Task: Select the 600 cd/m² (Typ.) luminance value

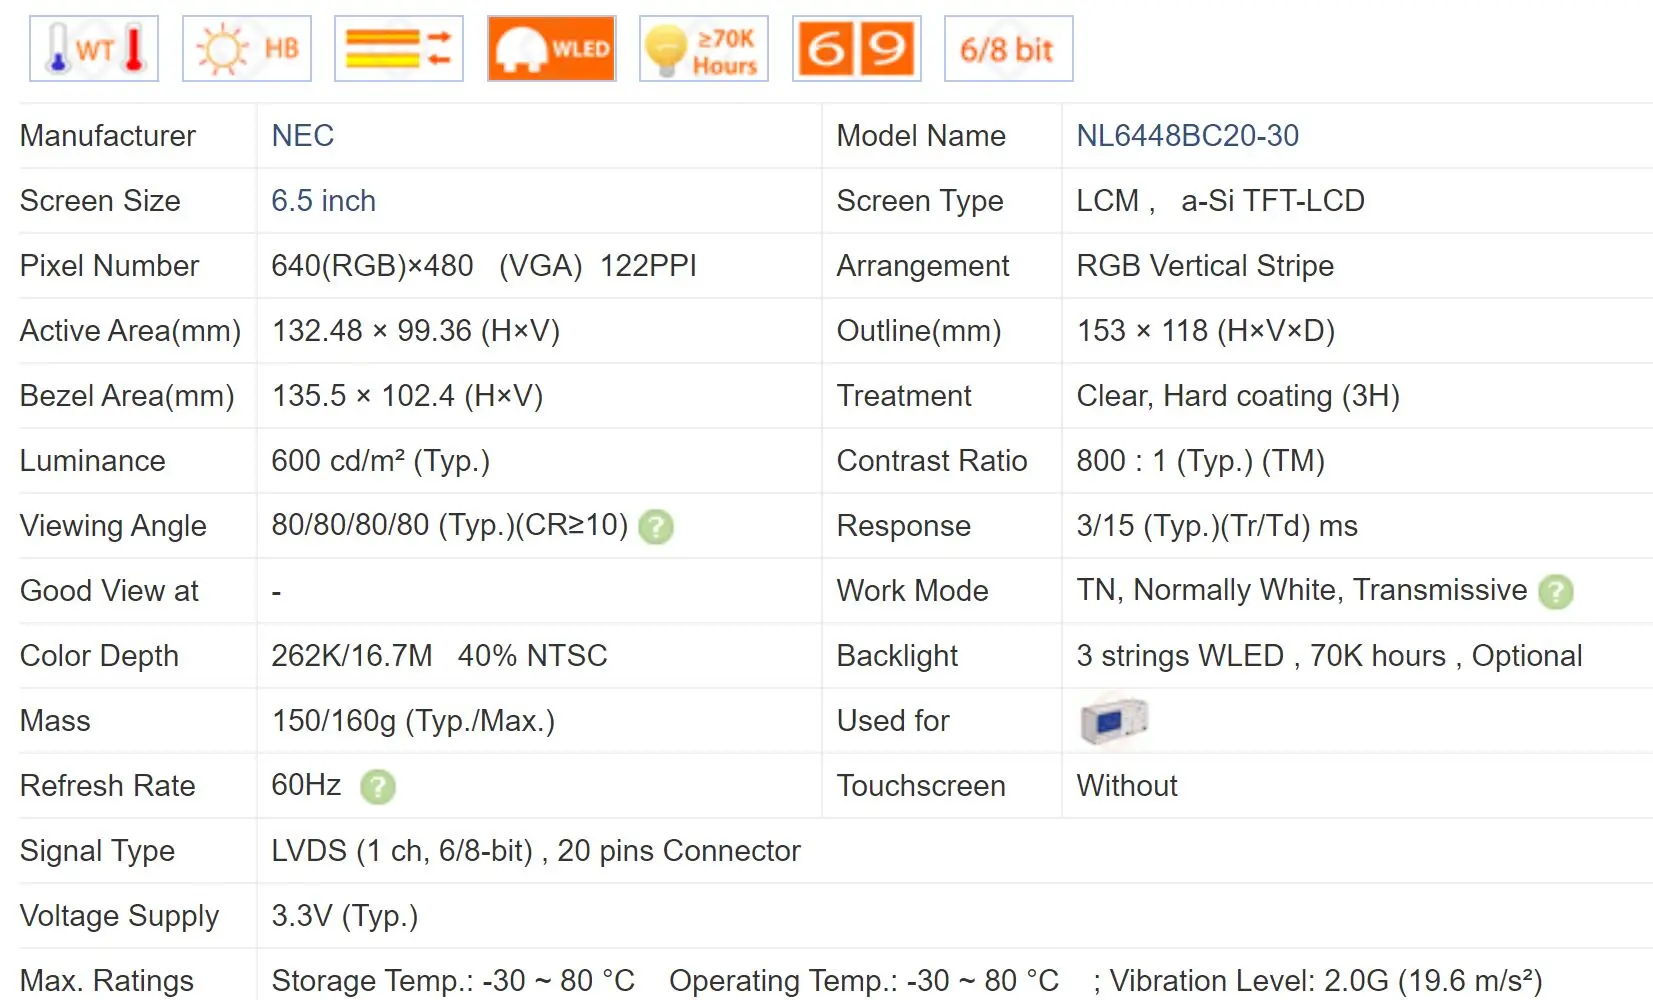Action: (x=381, y=461)
